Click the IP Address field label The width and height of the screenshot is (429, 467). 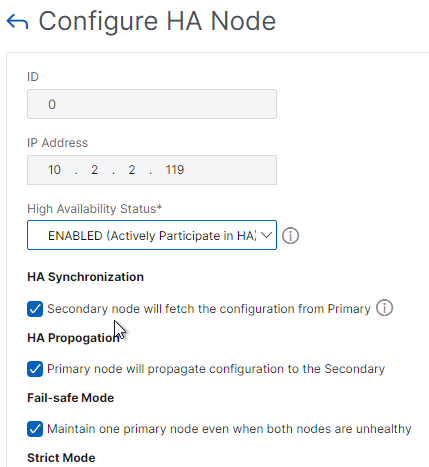pos(58,143)
